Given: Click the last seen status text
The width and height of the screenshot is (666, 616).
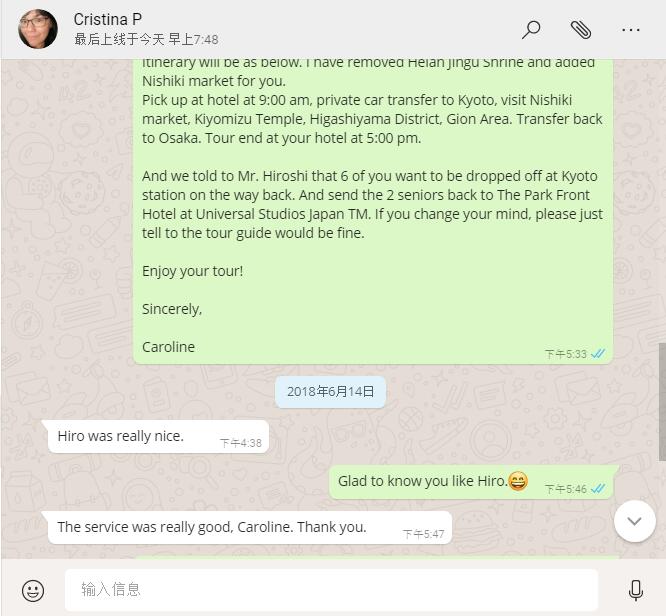Looking at the screenshot, I should point(146,40).
